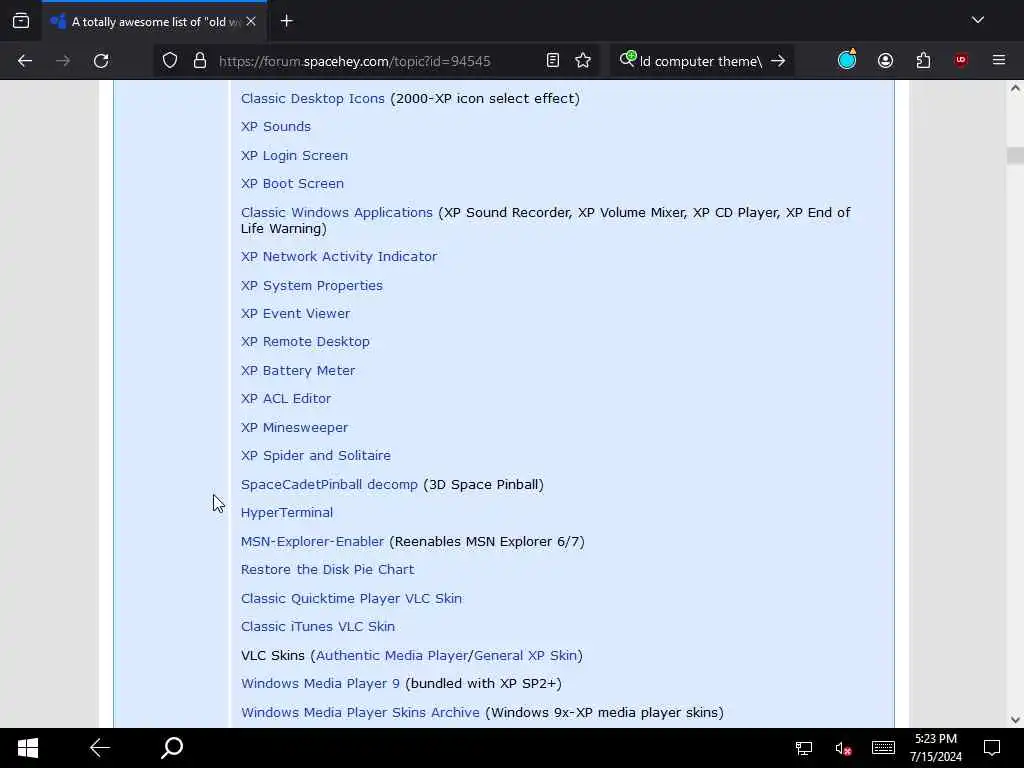Open the Firefox account menu
The image size is (1024, 768).
[885, 61]
